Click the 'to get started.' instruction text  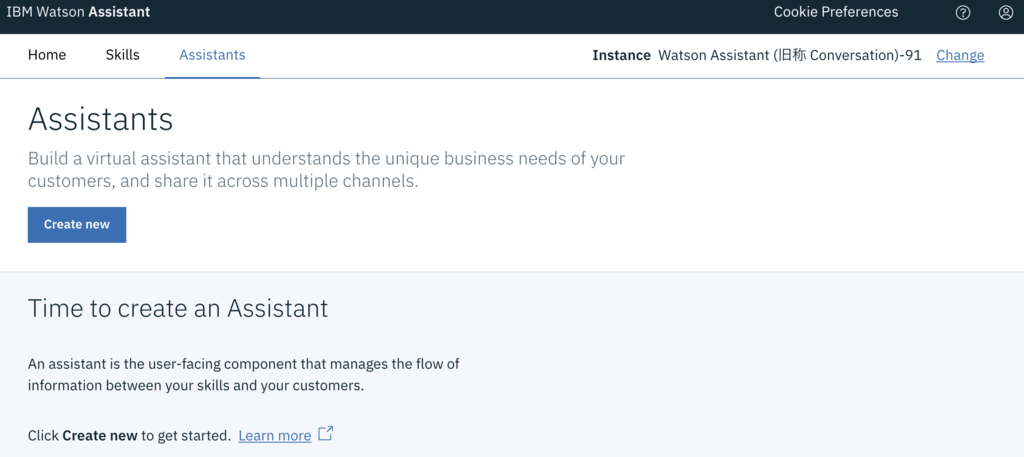pos(186,436)
